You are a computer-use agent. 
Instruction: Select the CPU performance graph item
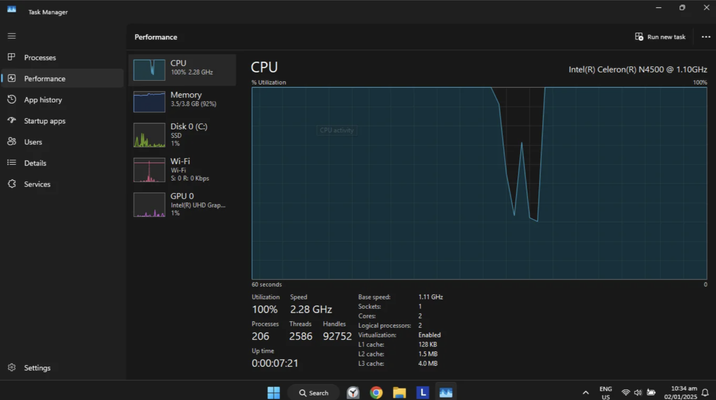[x=182, y=70]
